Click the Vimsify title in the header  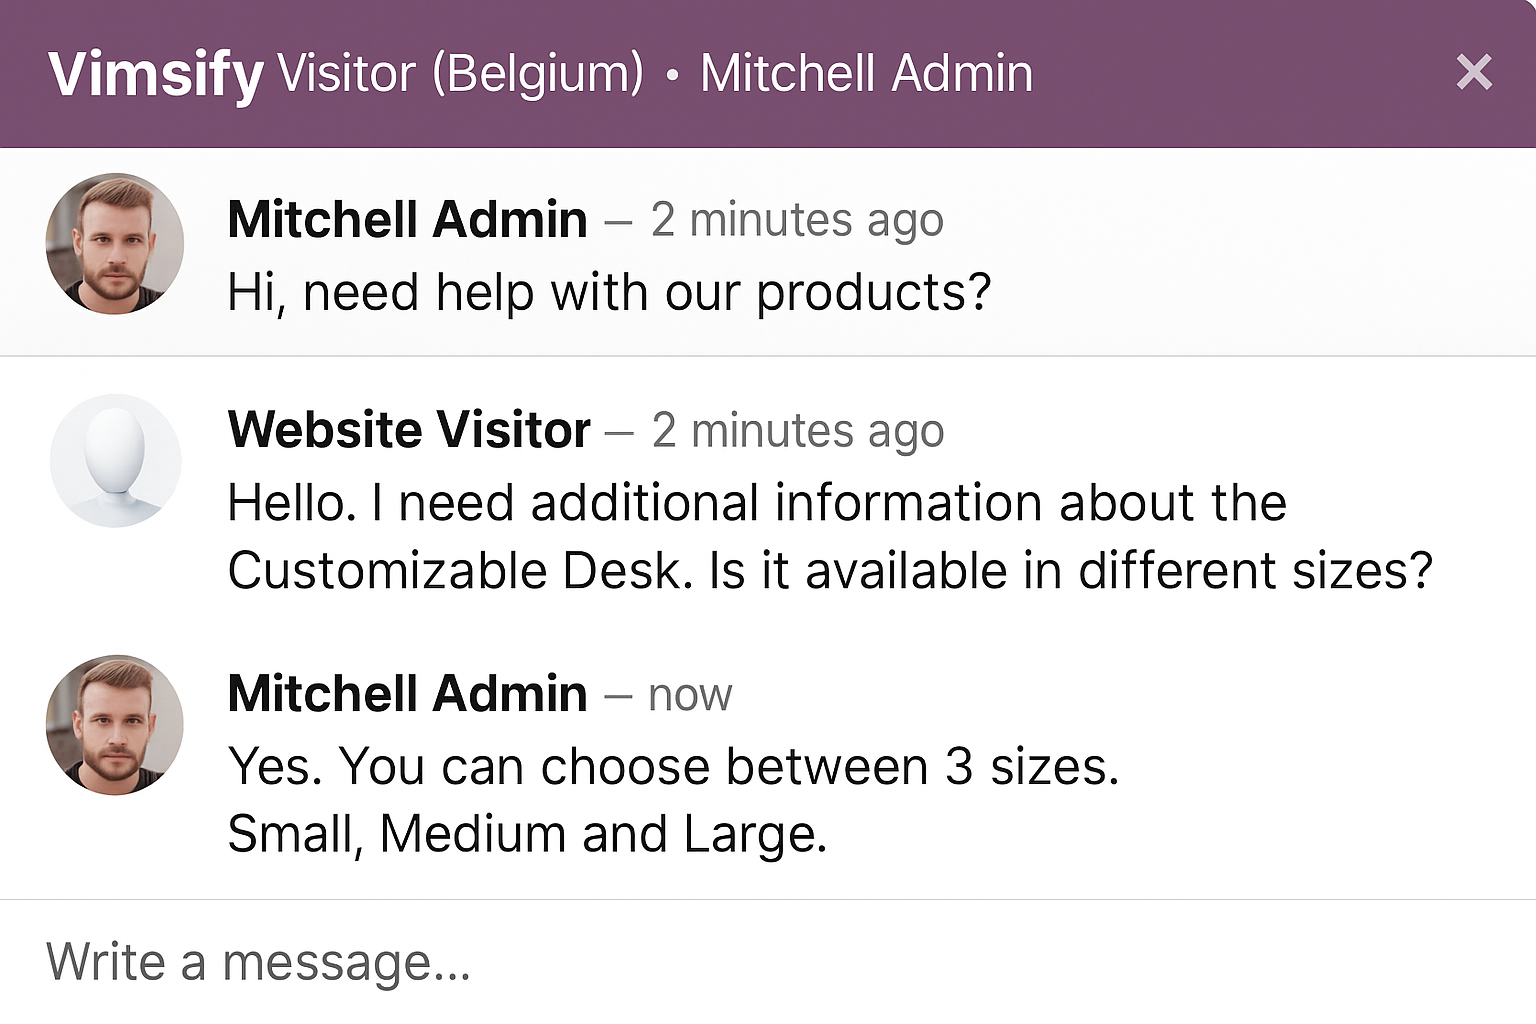(156, 74)
